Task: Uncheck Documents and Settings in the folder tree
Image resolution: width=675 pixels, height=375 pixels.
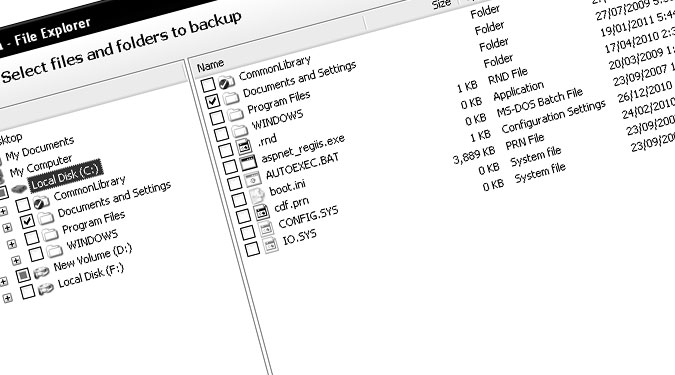Action: pyautogui.click(x=27, y=221)
